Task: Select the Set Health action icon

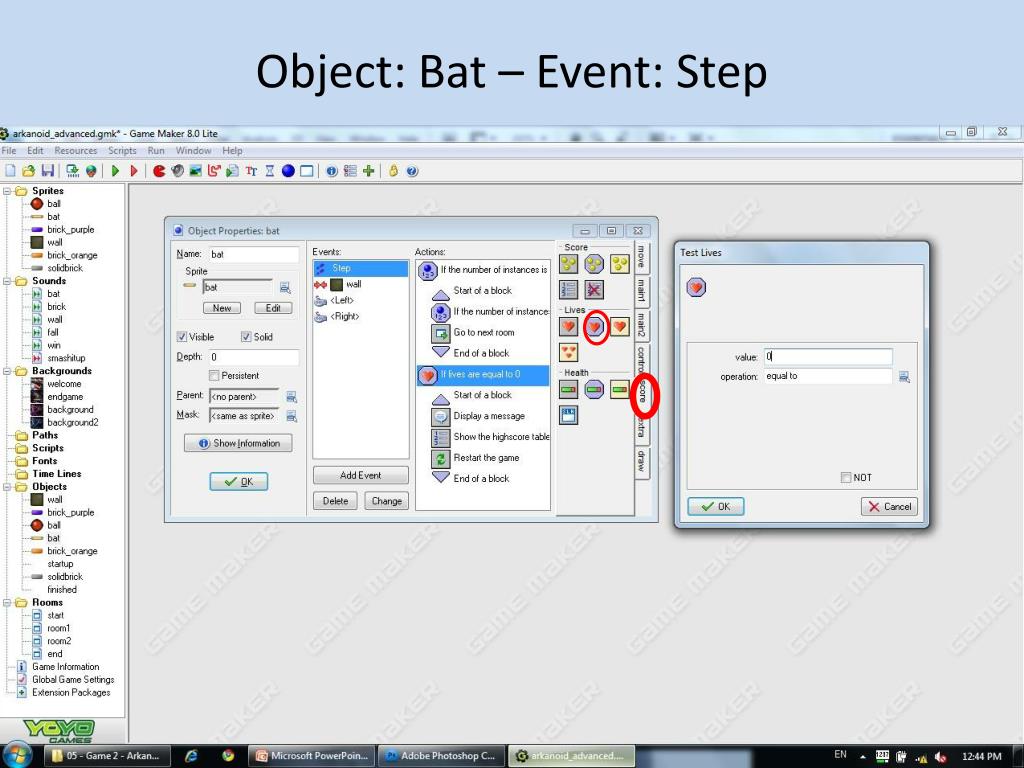Action: (x=569, y=389)
